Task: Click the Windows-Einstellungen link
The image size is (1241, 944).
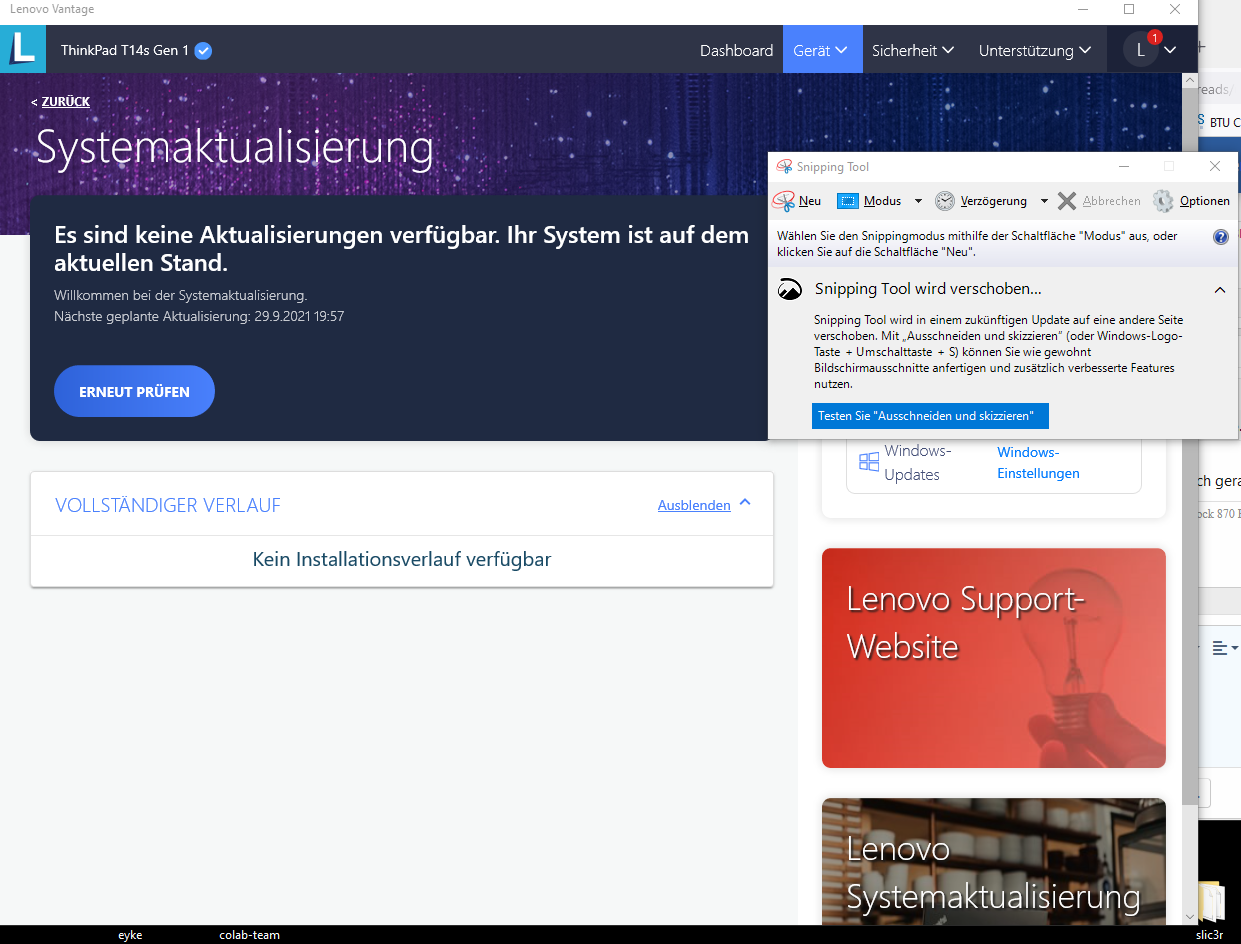Action: click(1038, 463)
